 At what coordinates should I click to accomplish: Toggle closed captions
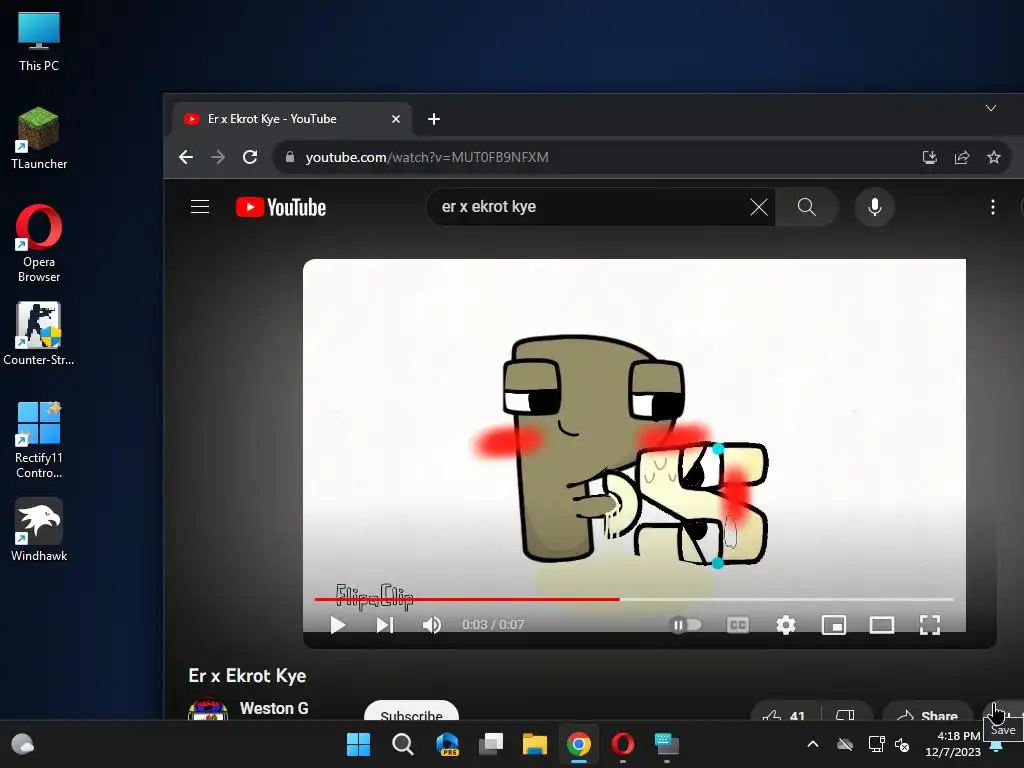click(x=737, y=625)
